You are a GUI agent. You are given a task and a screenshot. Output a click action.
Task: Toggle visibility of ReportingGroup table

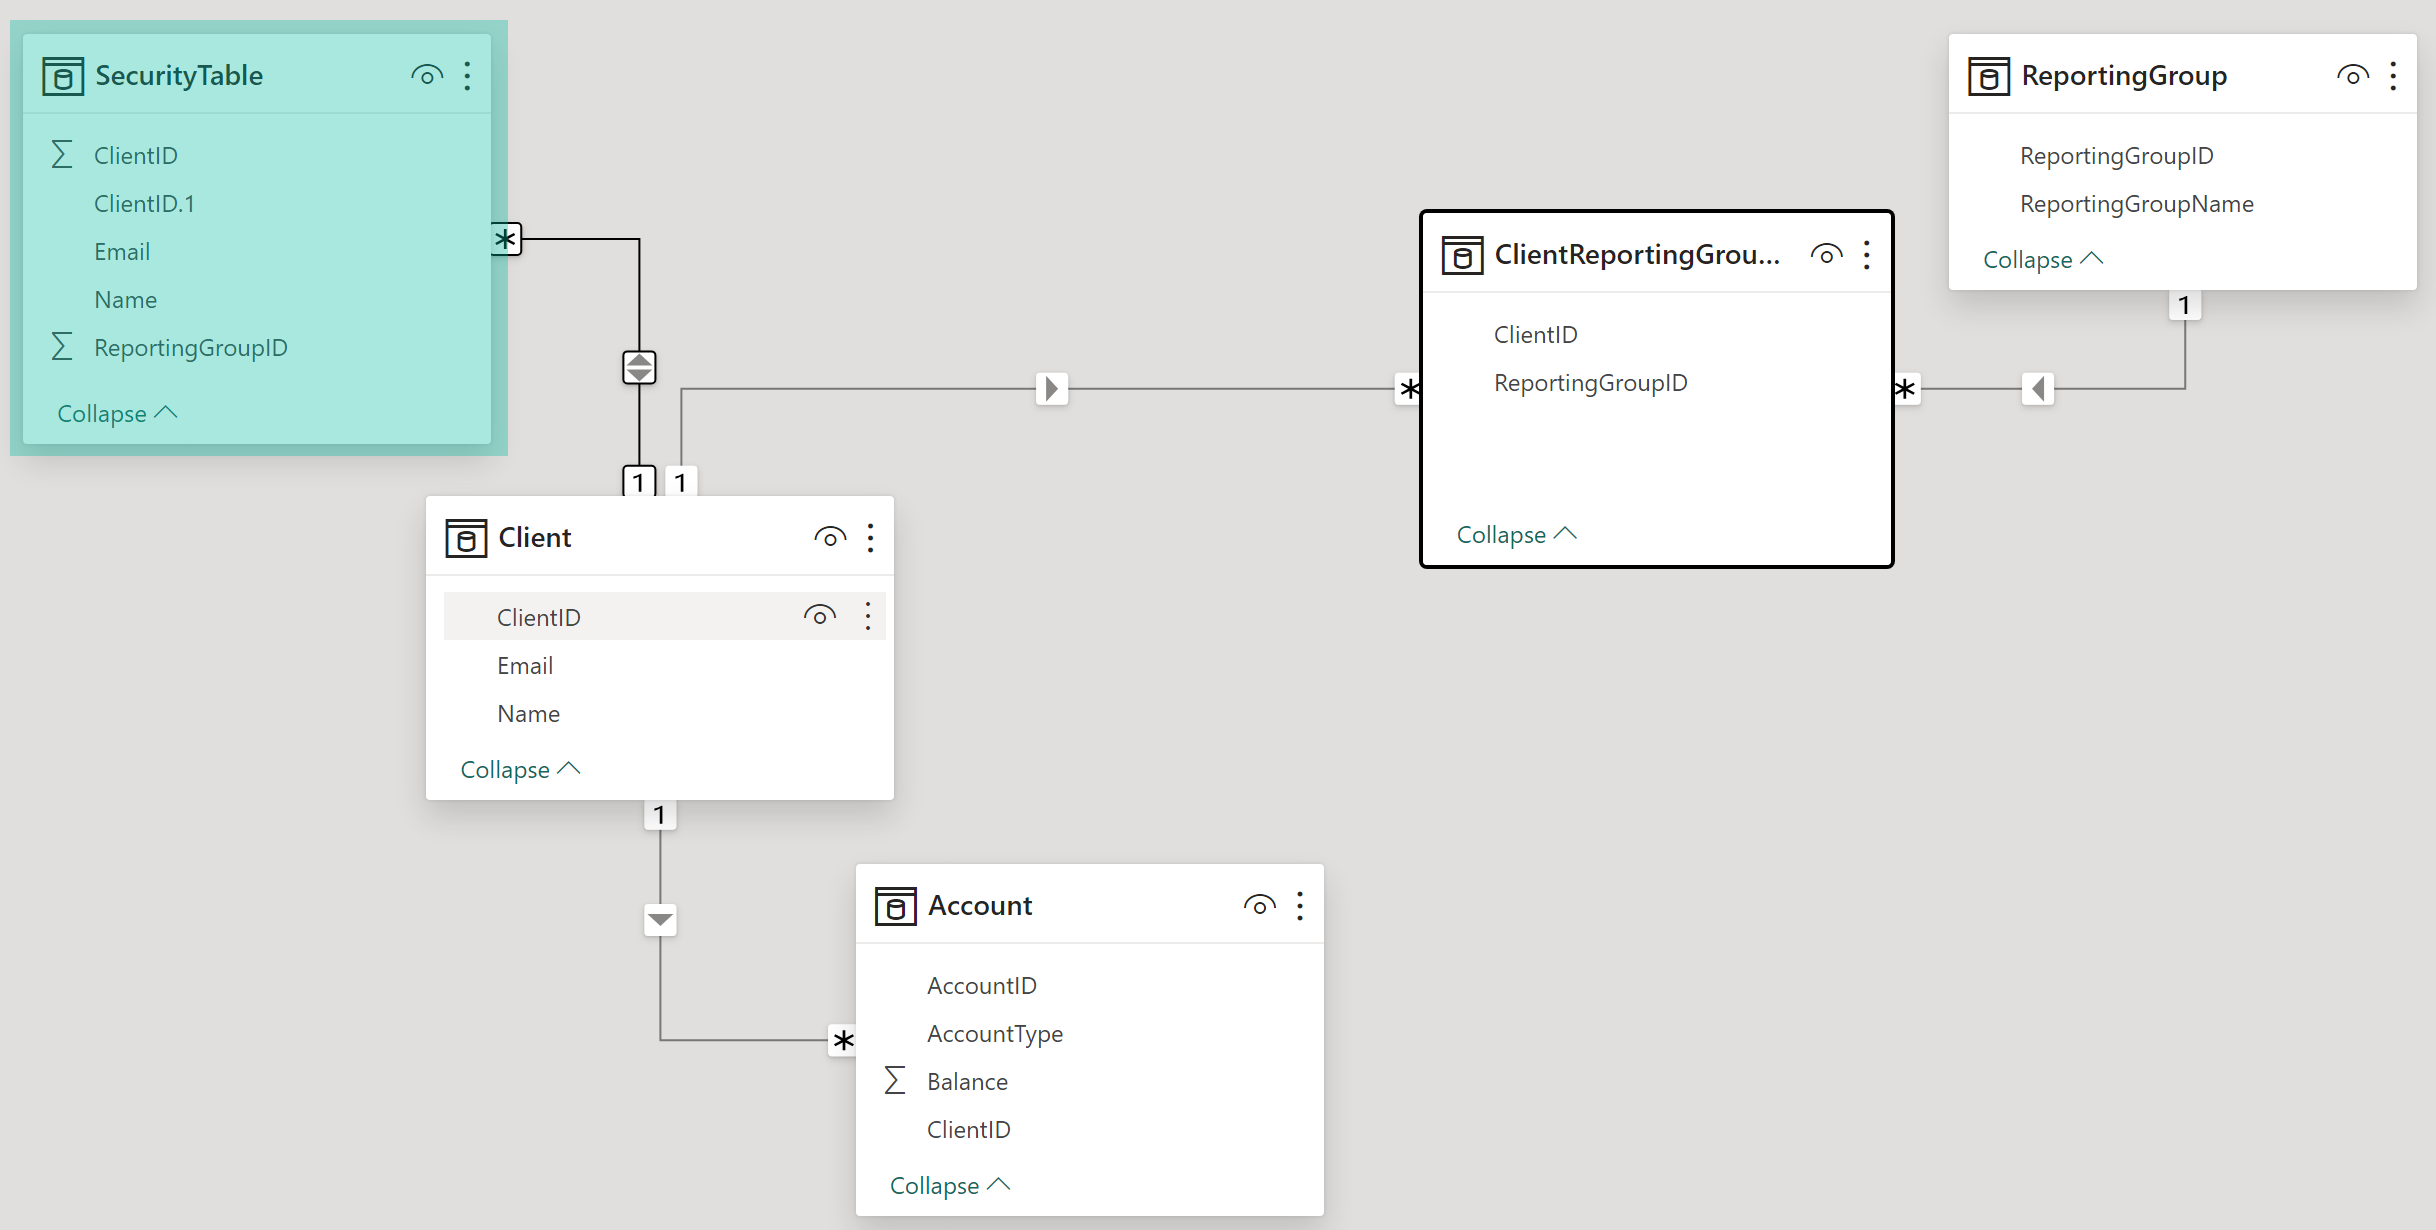pyautogui.click(x=2353, y=76)
